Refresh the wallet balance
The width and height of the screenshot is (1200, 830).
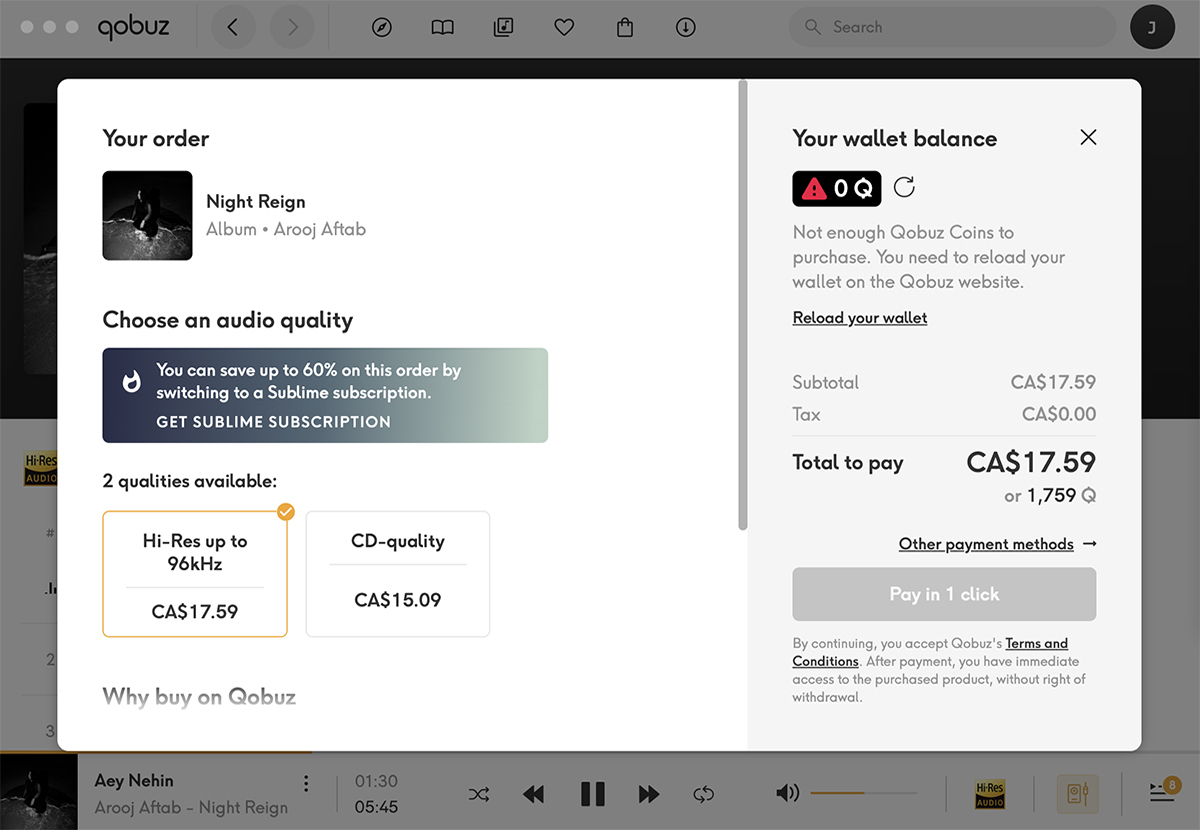click(x=904, y=187)
